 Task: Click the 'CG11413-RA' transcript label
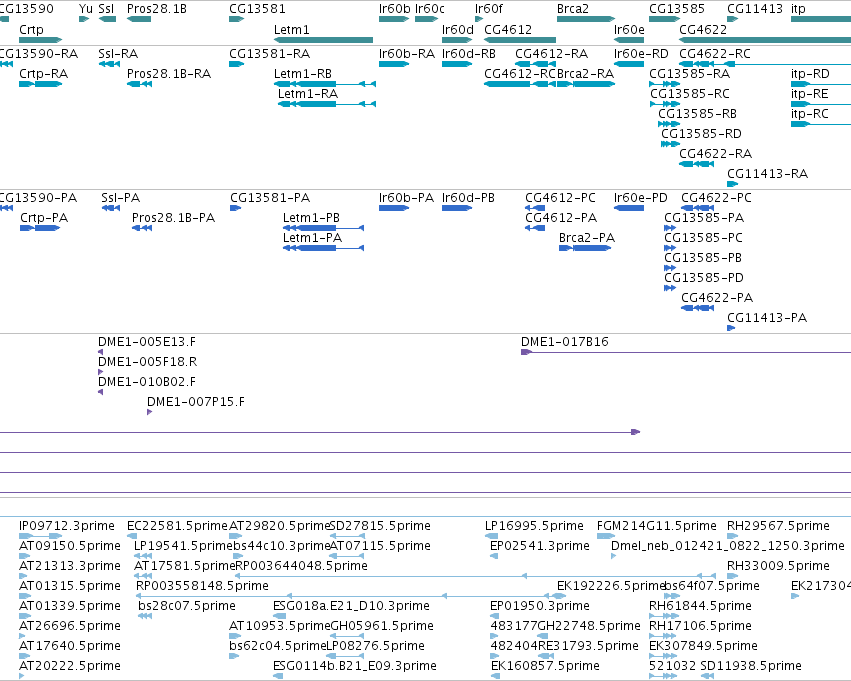[767, 174]
